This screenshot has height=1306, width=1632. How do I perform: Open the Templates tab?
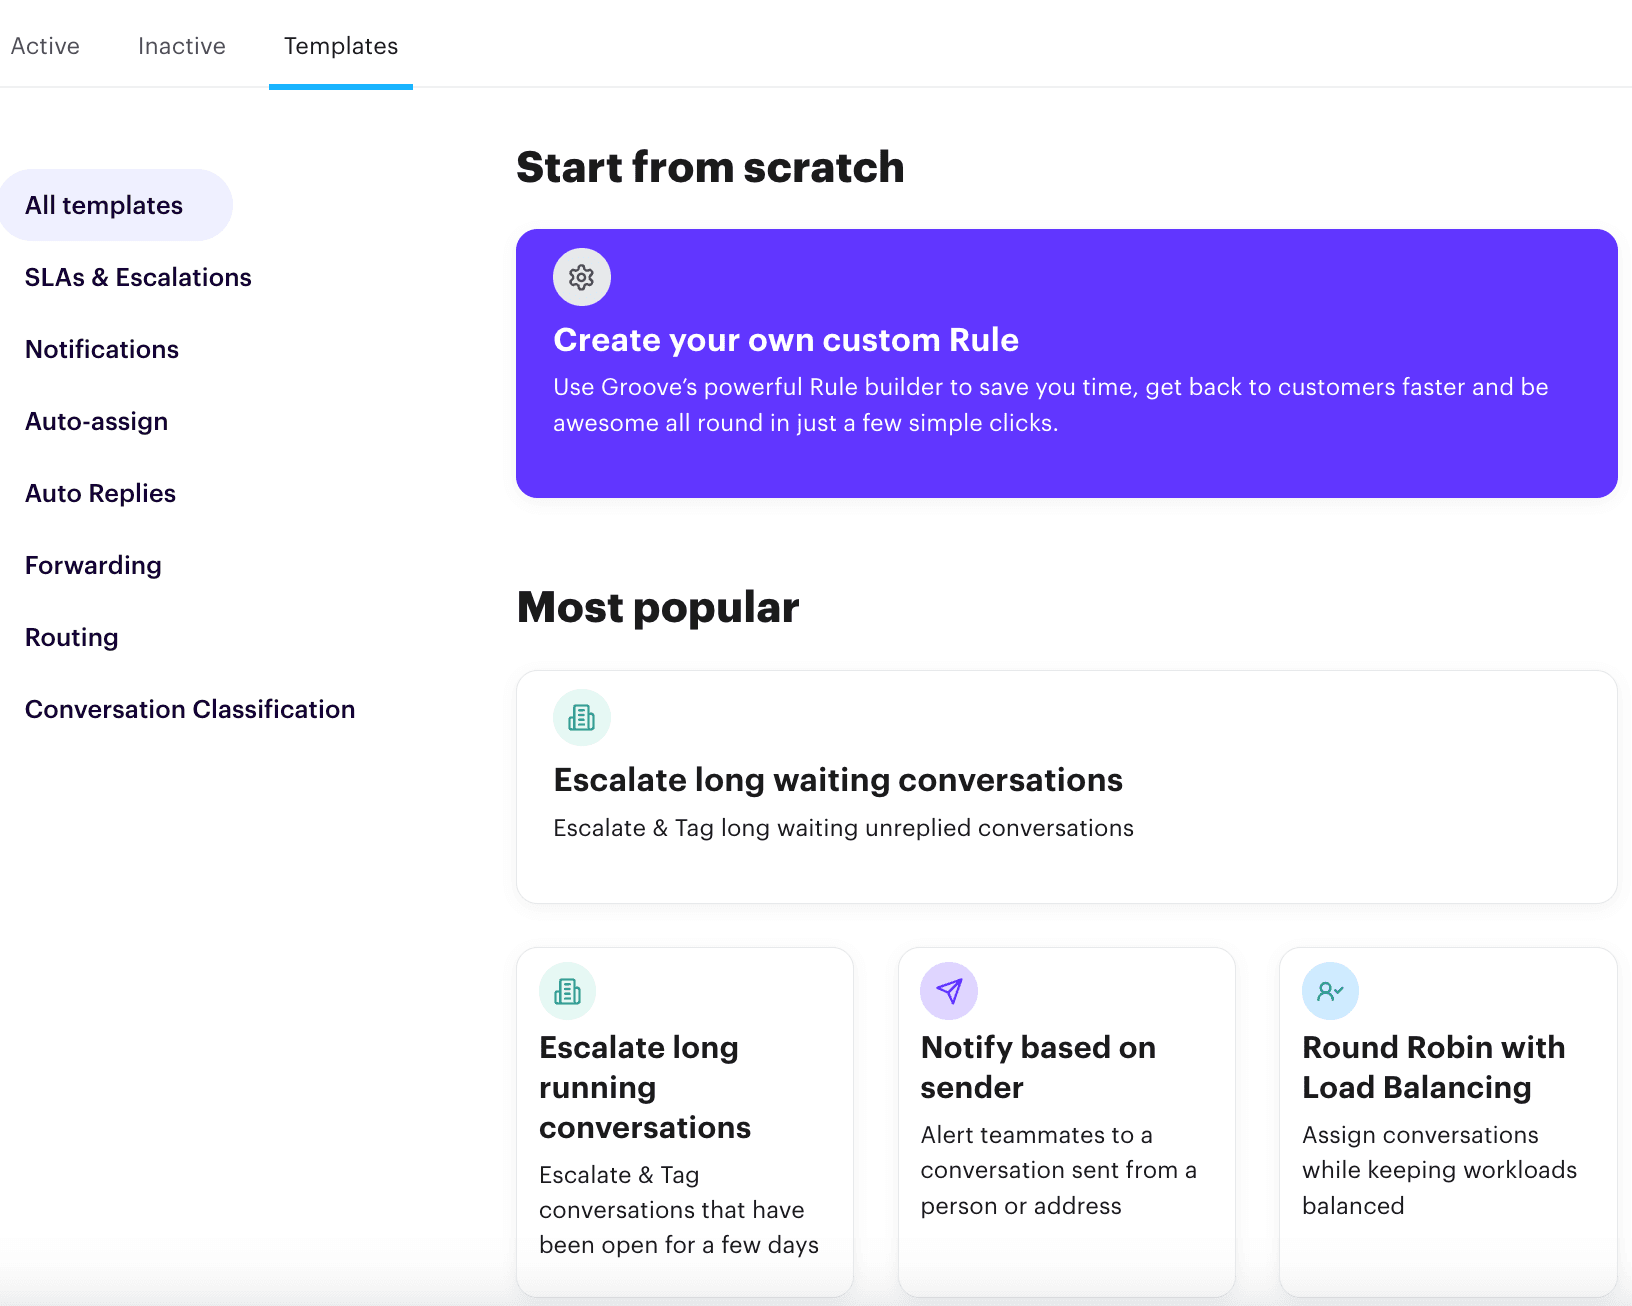click(340, 46)
